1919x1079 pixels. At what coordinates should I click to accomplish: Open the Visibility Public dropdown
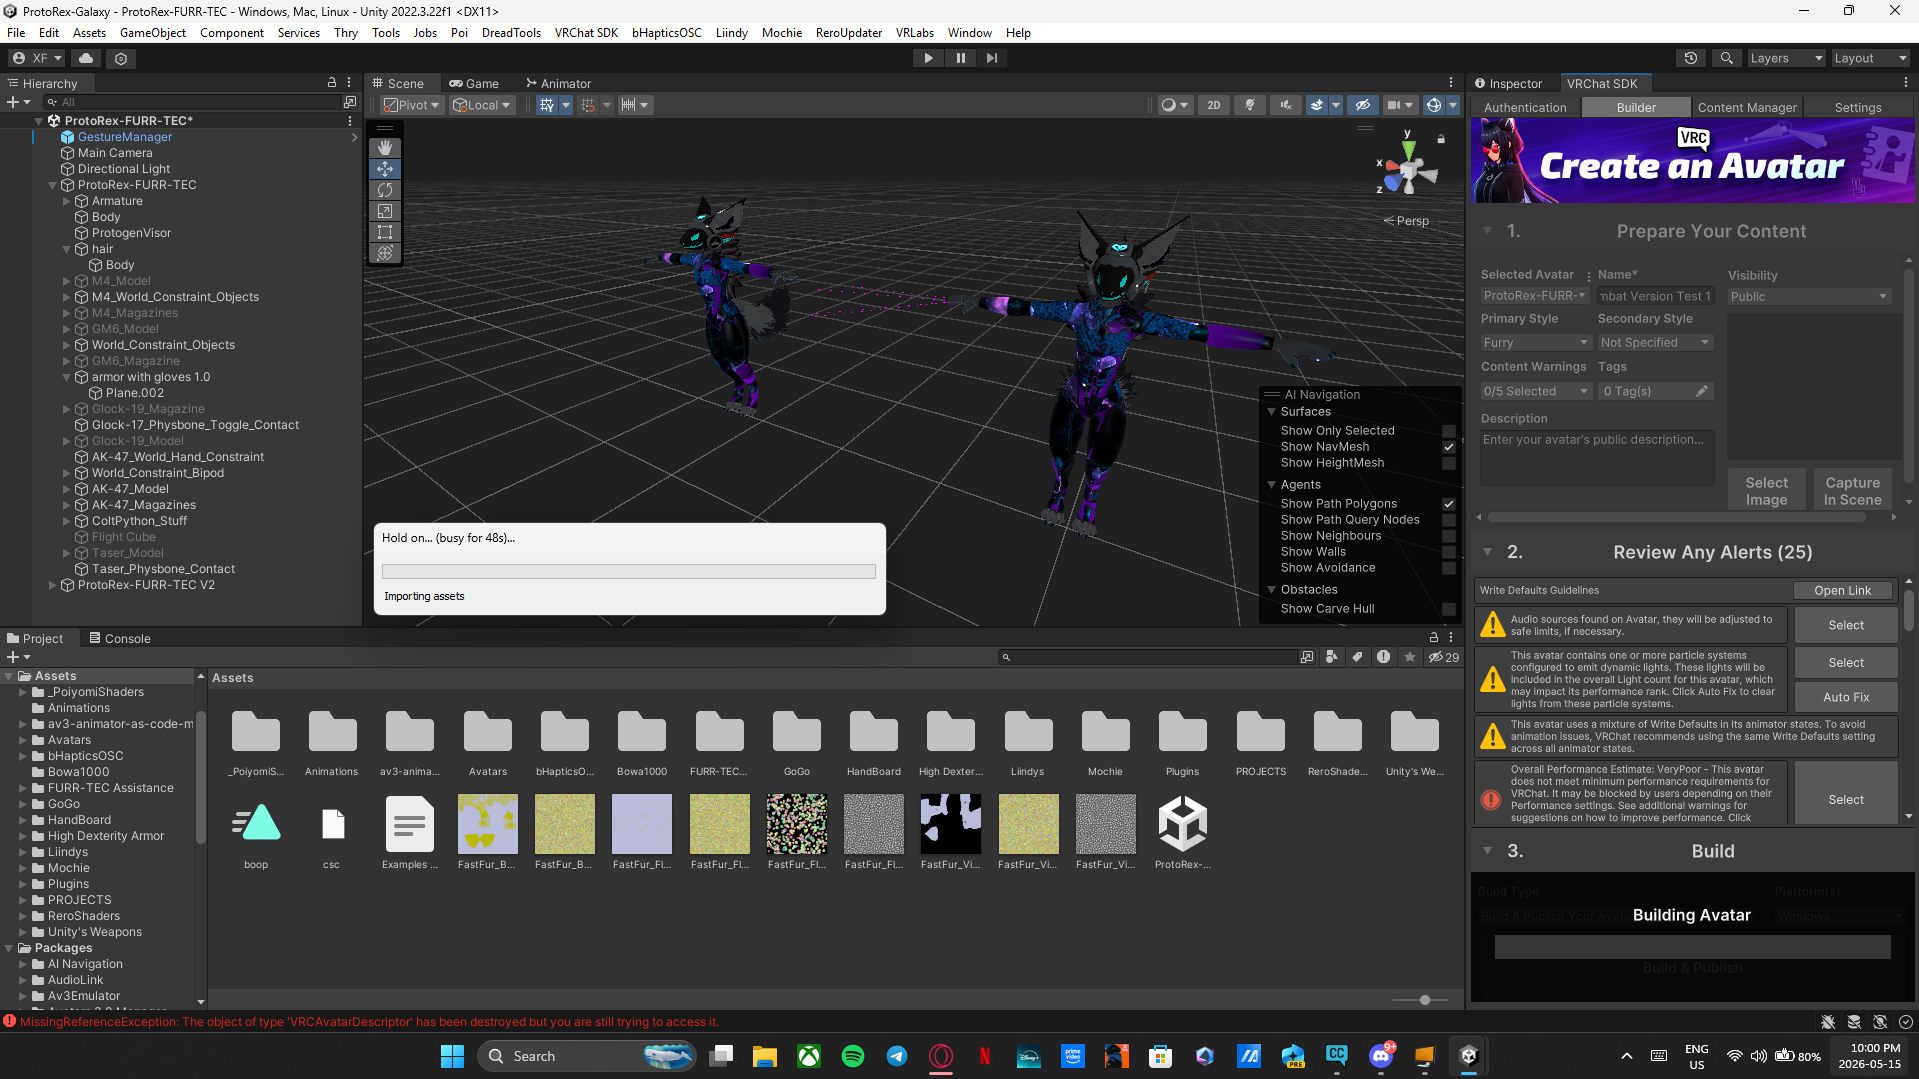click(x=1808, y=297)
